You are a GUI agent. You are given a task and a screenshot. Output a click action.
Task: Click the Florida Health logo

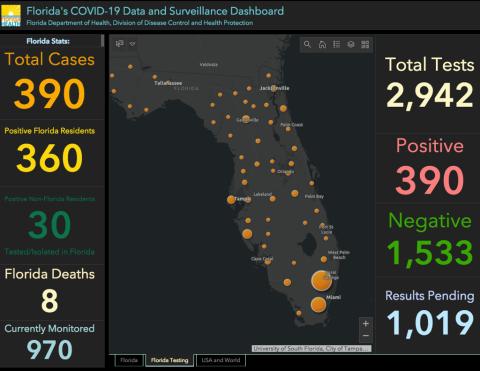tap(11, 16)
